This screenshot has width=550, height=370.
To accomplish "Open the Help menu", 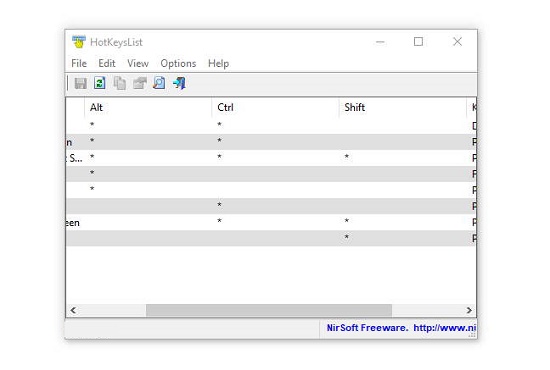I will point(219,63).
